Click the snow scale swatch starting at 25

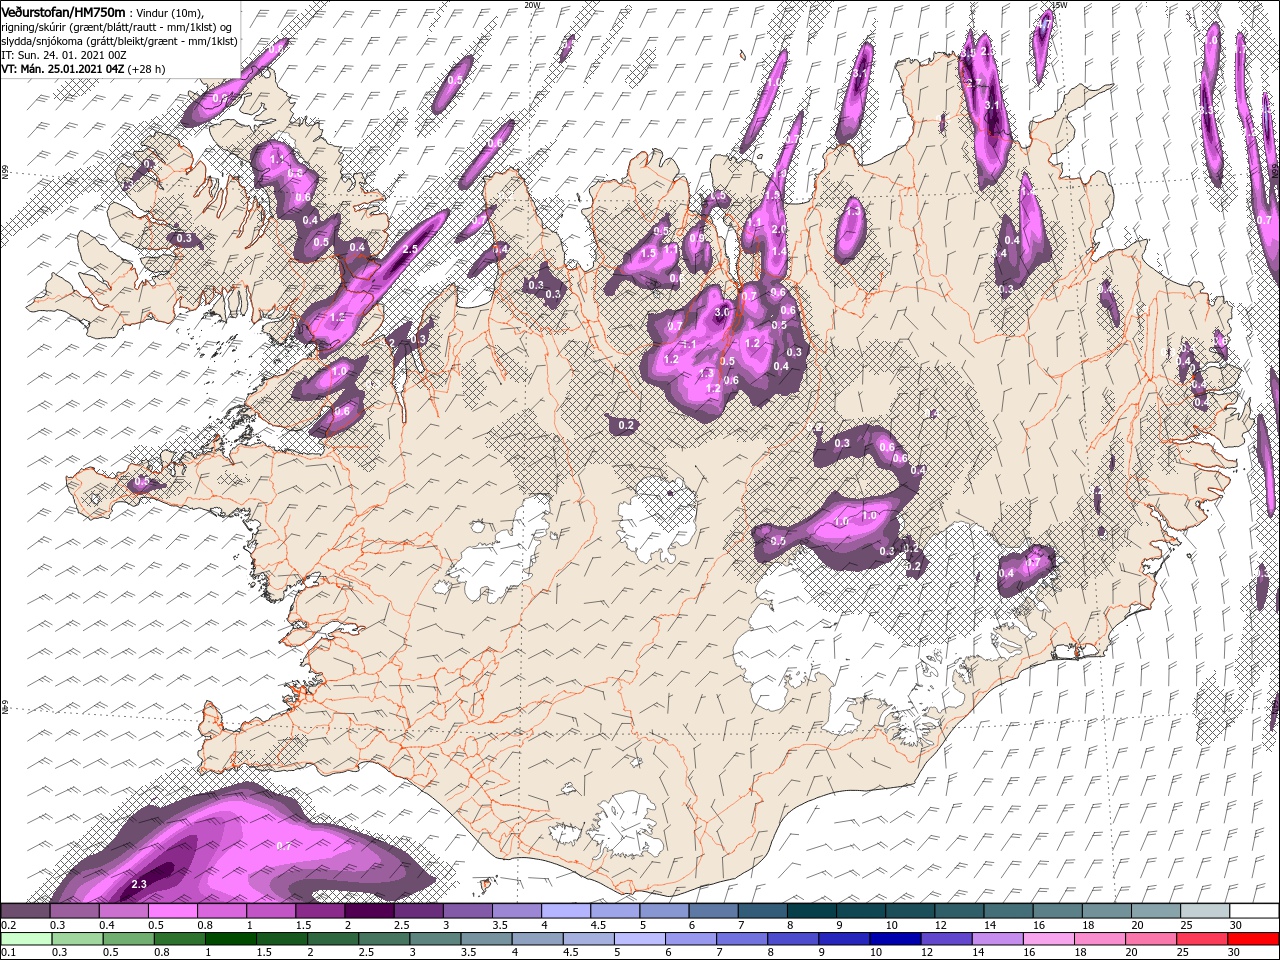coord(1206,911)
